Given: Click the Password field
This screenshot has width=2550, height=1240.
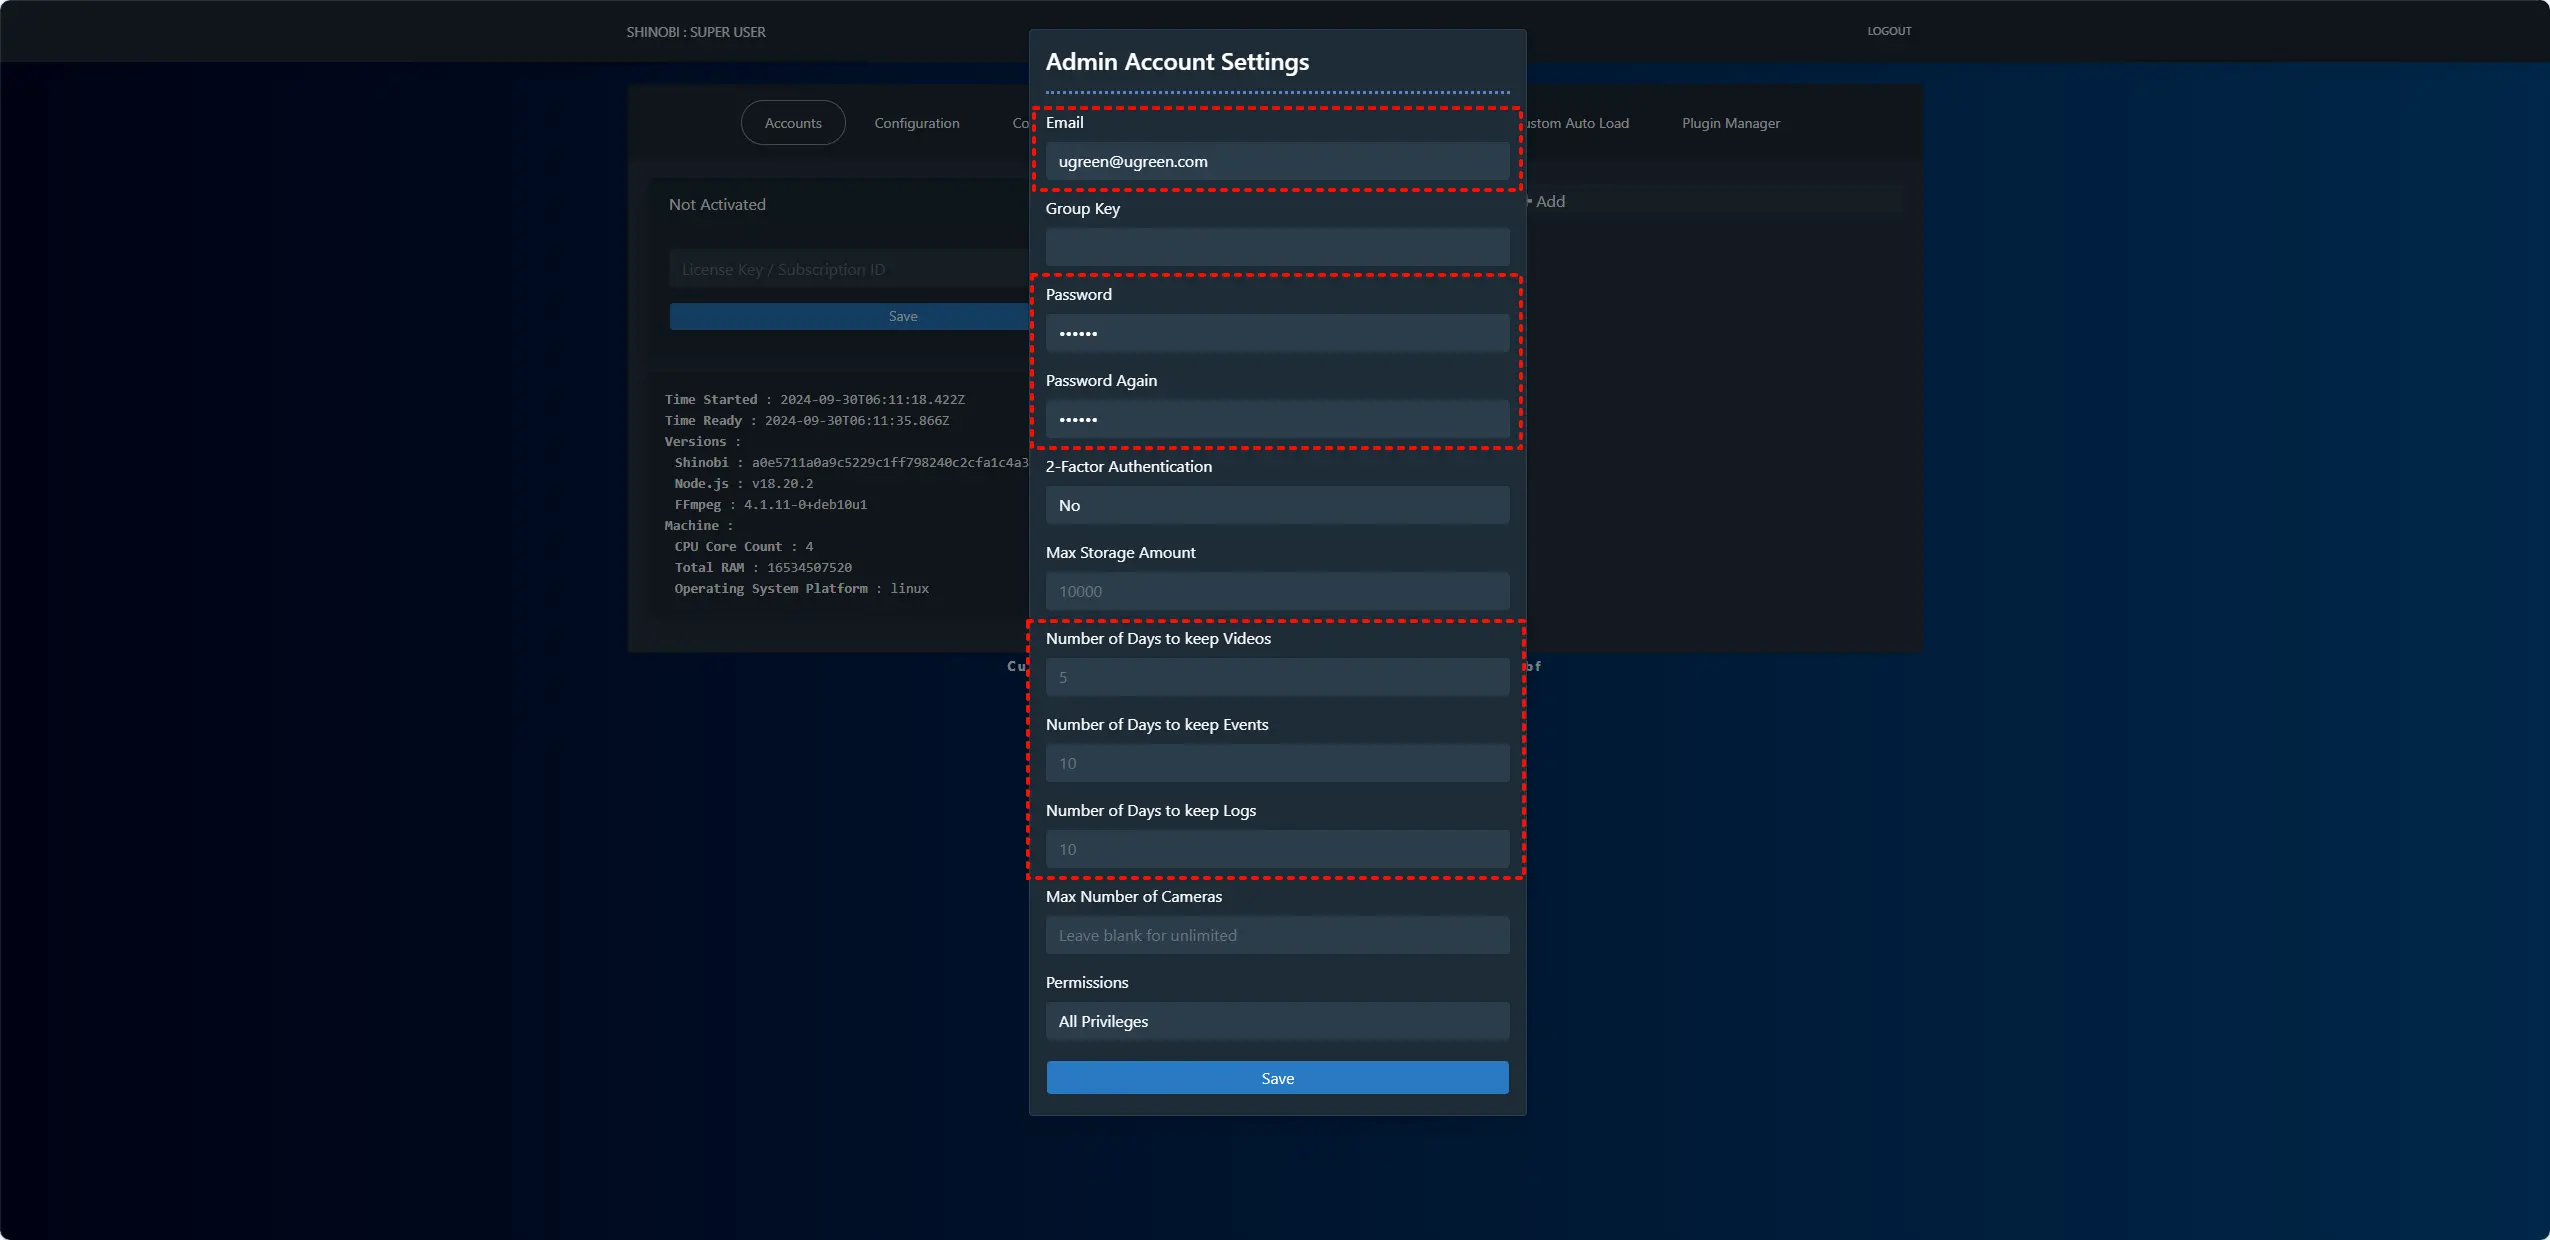Looking at the screenshot, I should (1276, 333).
